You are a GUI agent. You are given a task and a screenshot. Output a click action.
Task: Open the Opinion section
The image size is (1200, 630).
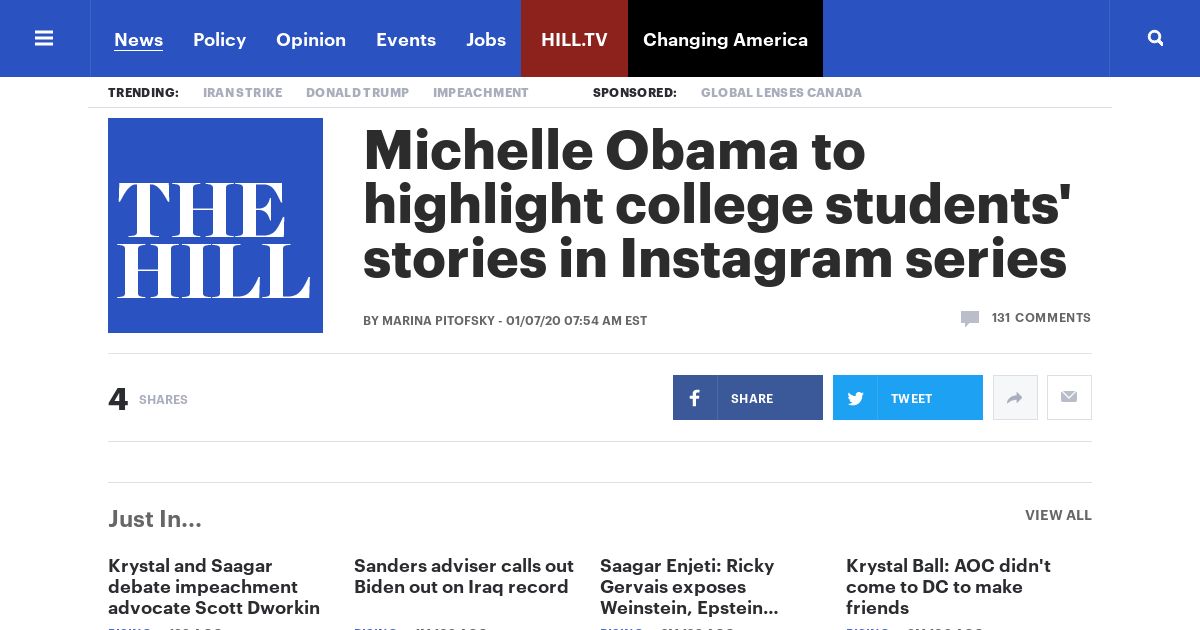coord(311,40)
